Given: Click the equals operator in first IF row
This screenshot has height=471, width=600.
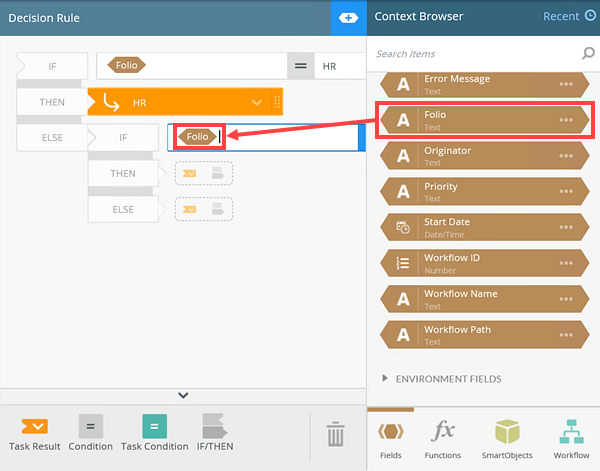Looking at the screenshot, I should tap(301, 66).
